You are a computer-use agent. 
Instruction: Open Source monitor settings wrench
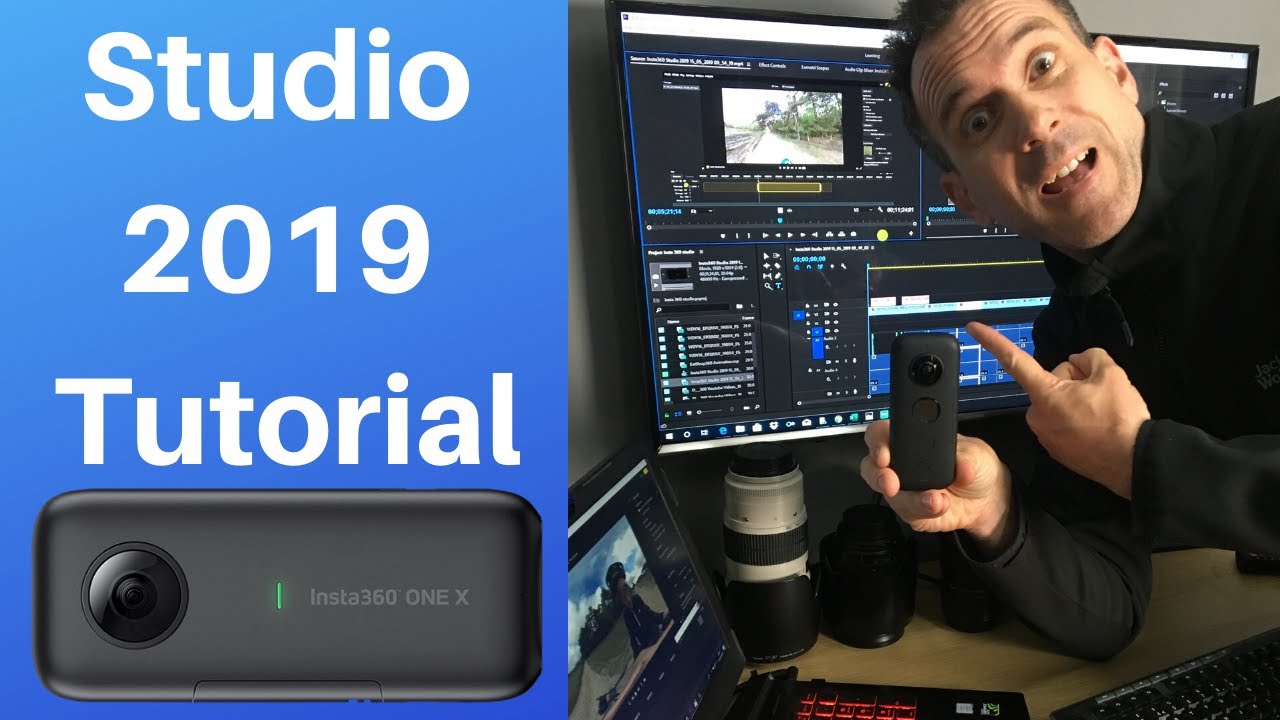(880, 210)
